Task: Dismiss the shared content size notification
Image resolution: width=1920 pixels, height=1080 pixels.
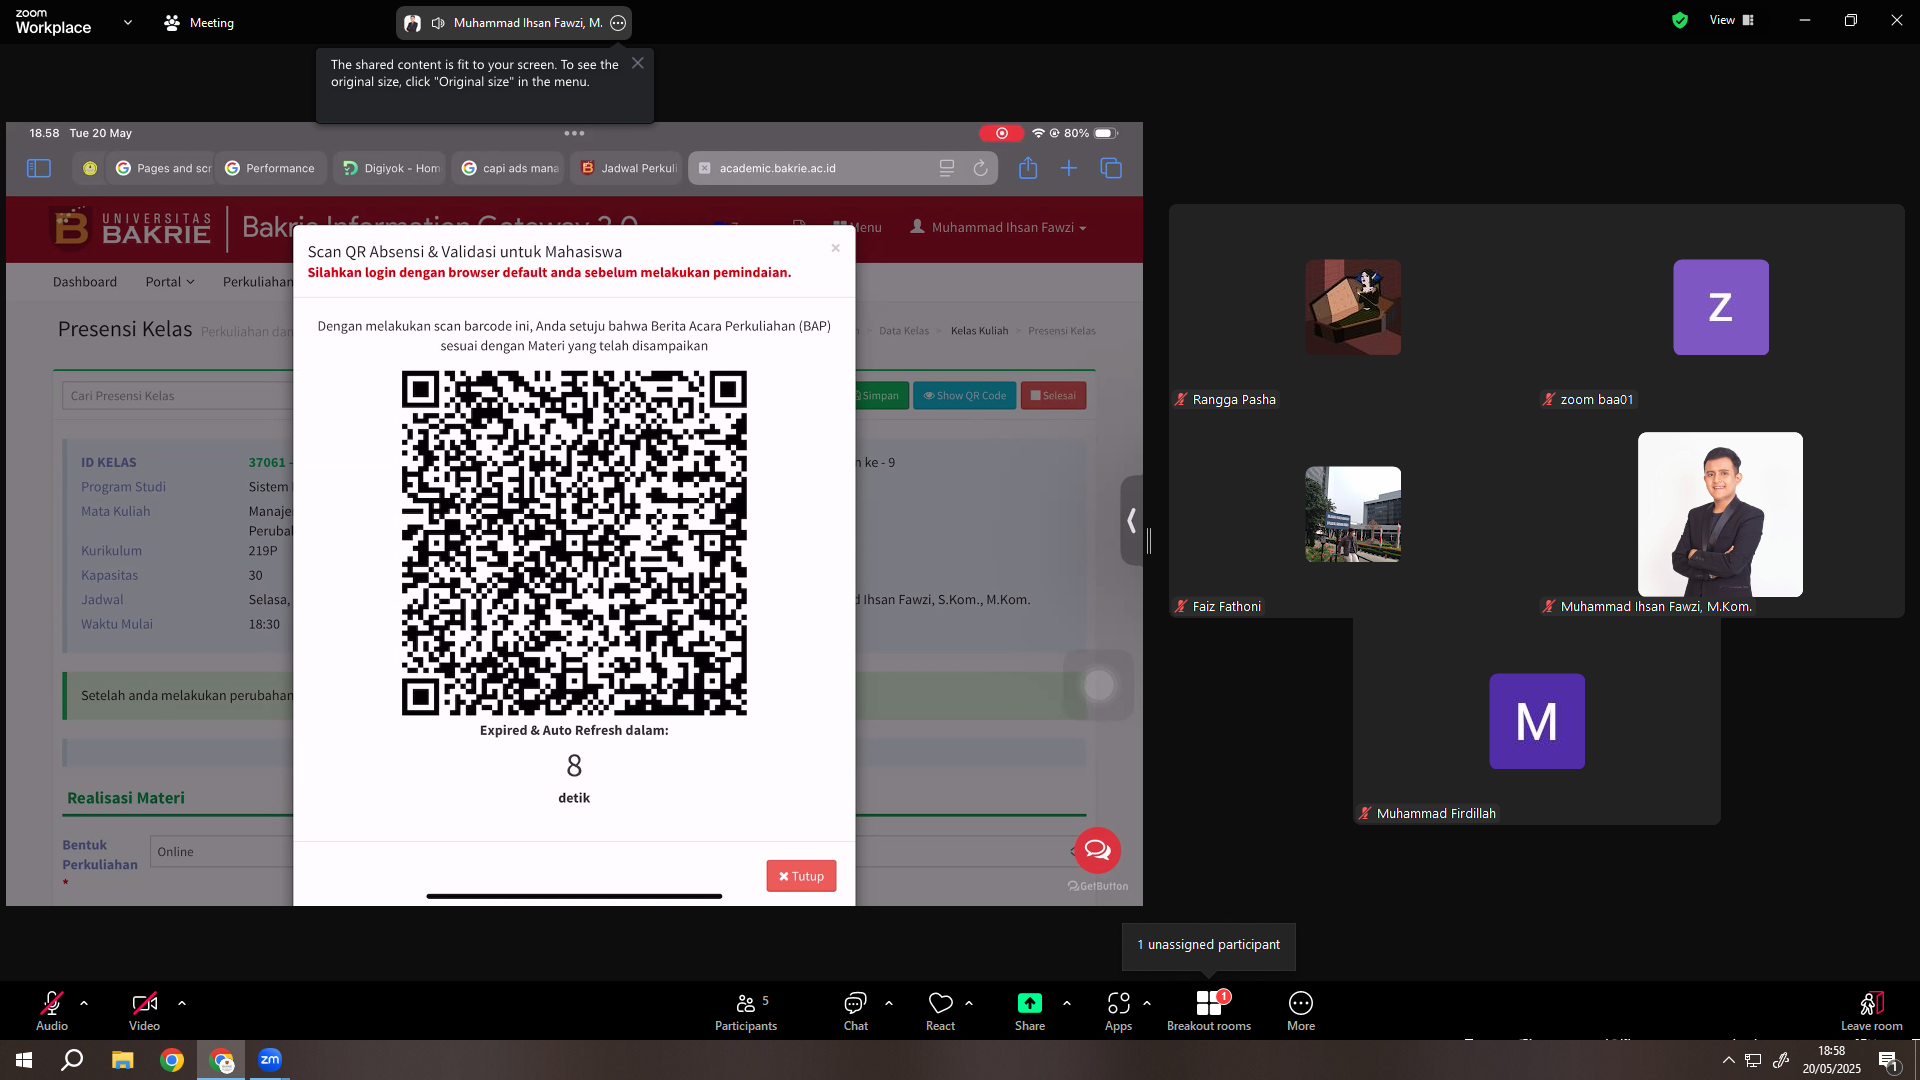Action: 638,63
